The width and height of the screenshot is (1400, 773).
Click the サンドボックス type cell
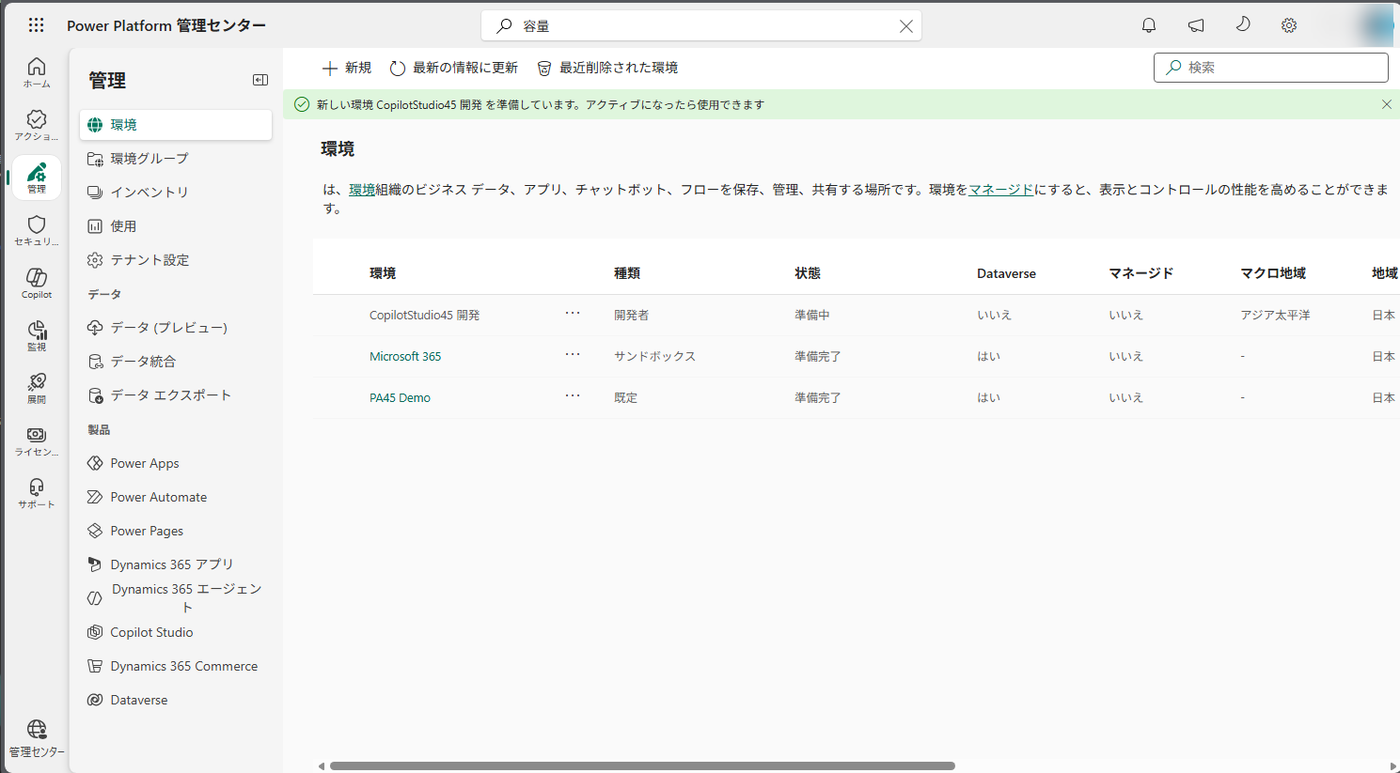[655, 356]
